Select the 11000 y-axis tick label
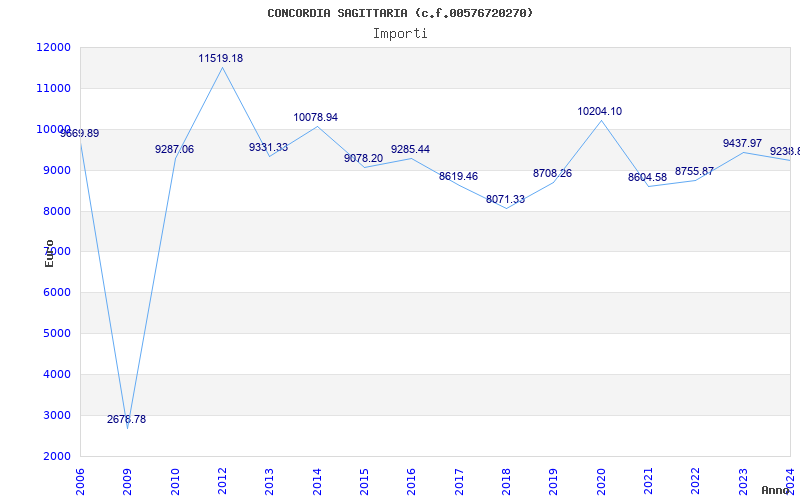Viewport: 800px width, 500px height. [x=53, y=88]
